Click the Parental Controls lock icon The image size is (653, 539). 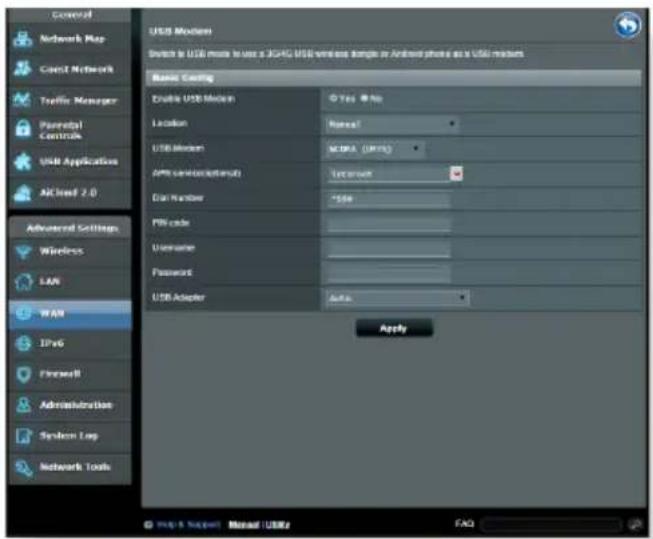point(23,130)
